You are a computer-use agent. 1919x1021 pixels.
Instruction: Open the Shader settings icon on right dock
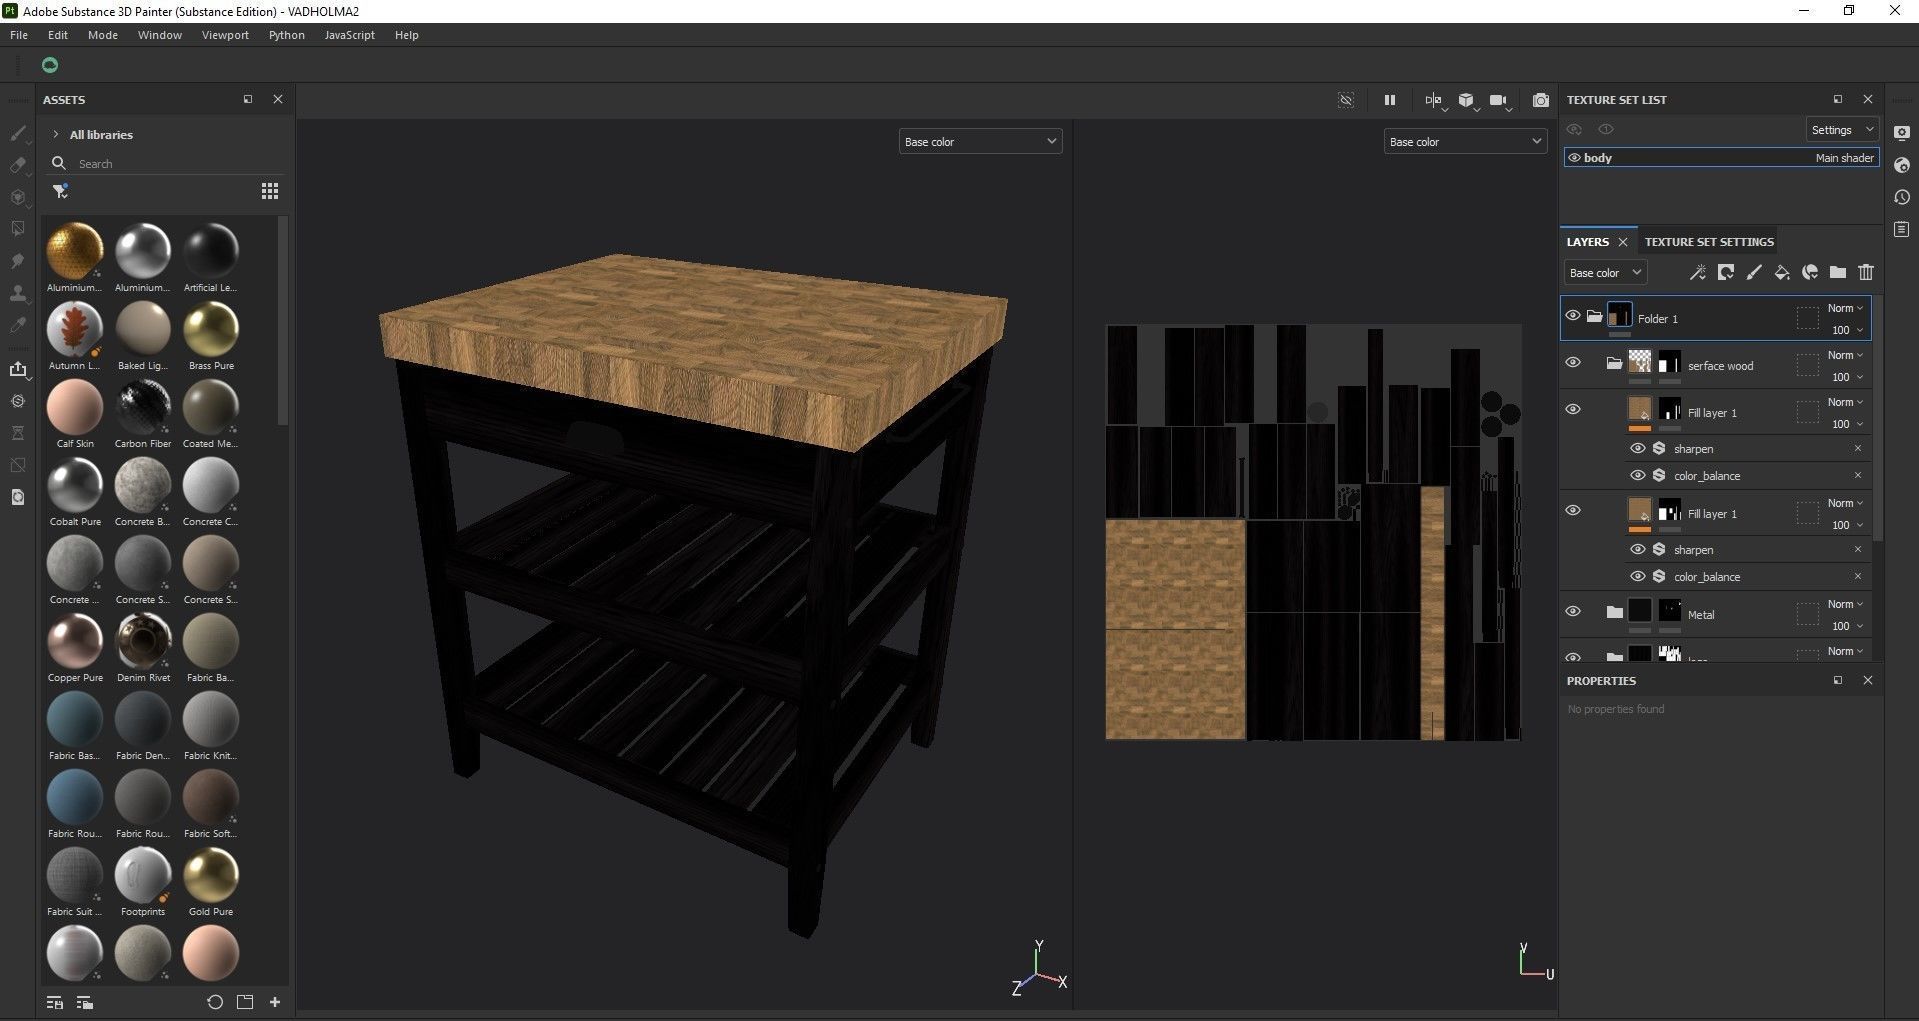coord(1902,165)
